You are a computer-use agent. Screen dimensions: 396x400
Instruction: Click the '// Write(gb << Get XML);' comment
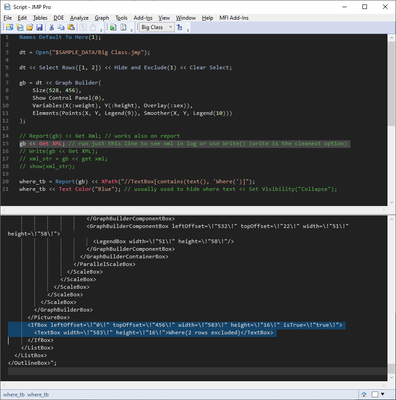(58, 151)
